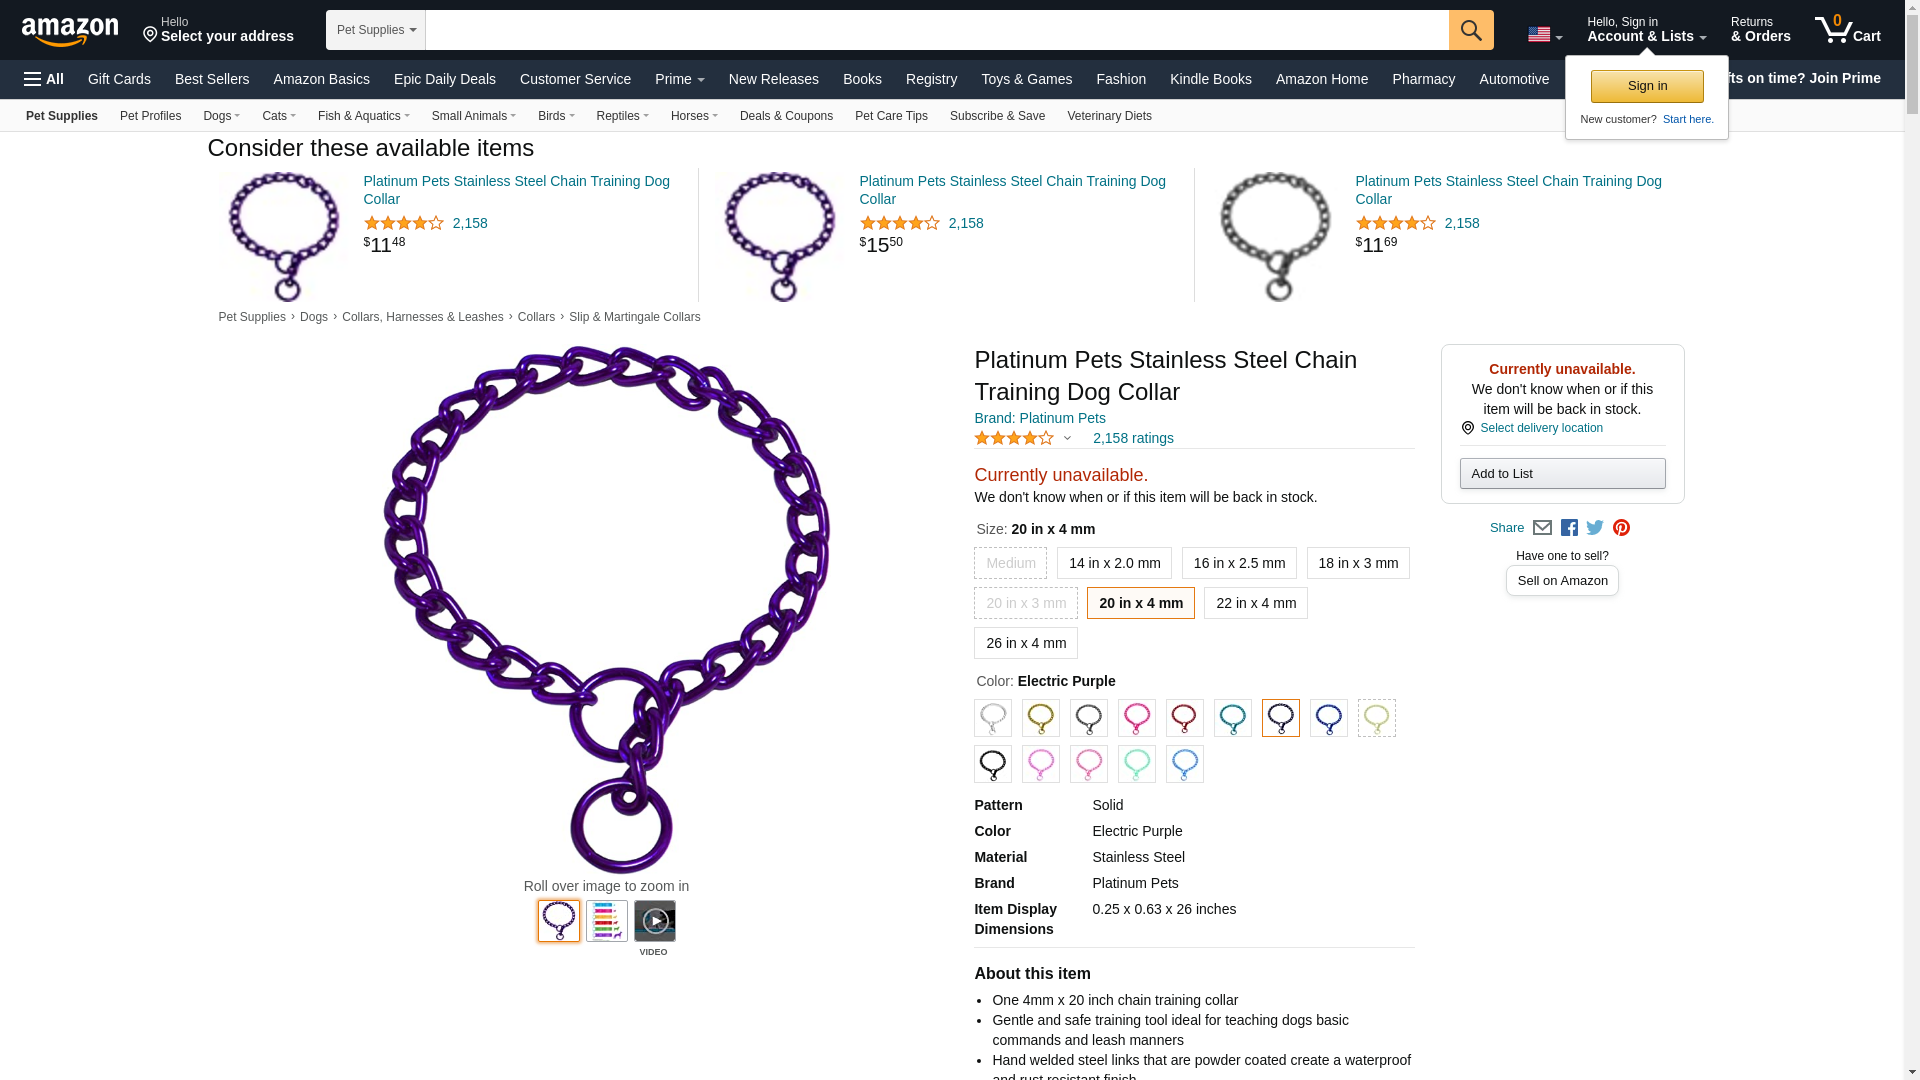Share on Pinterest icon
The height and width of the screenshot is (1080, 1920).
(1621, 528)
